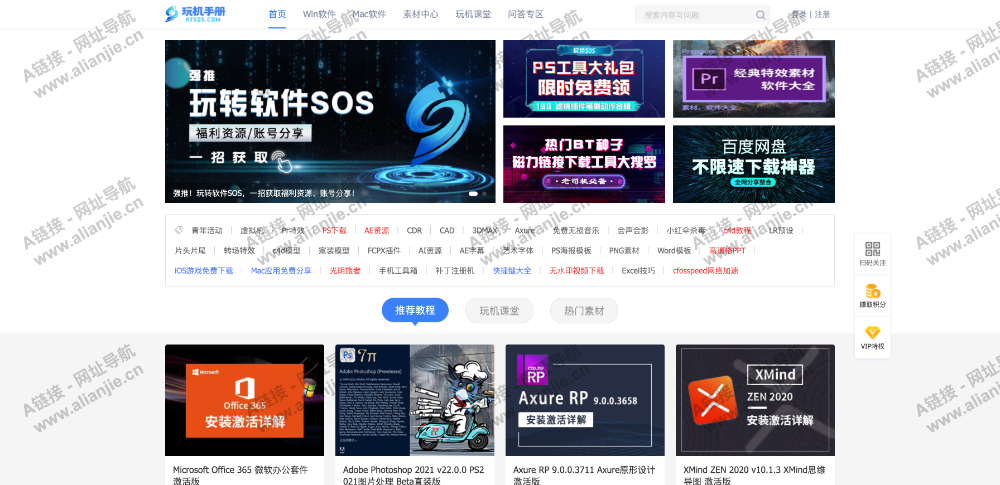Open the Axure RP 9.0.0.3658 thumbnail
Image resolution: width=1000 pixels, height=485 pixels.
585,400
